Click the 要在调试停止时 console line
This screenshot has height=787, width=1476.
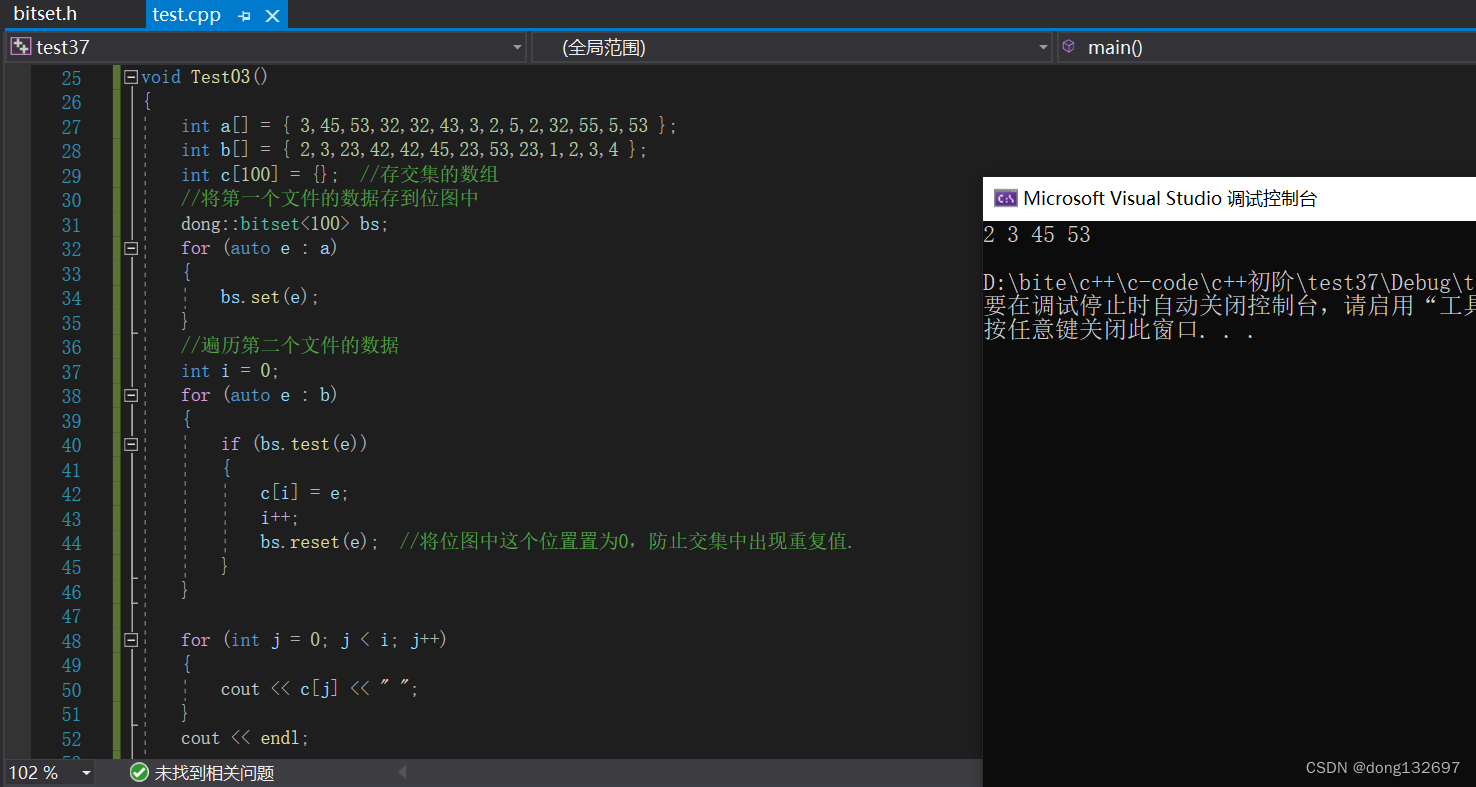pos(1229,307)
